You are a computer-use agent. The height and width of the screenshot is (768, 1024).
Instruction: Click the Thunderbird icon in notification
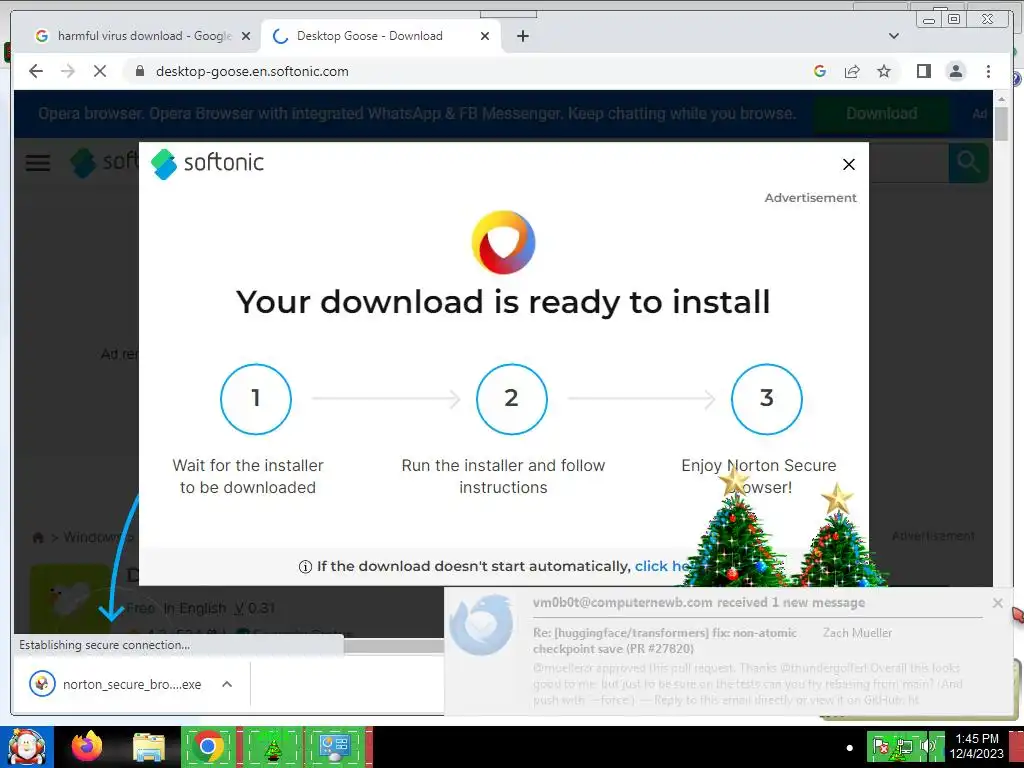pyautogui.click(x=482, y=624)
